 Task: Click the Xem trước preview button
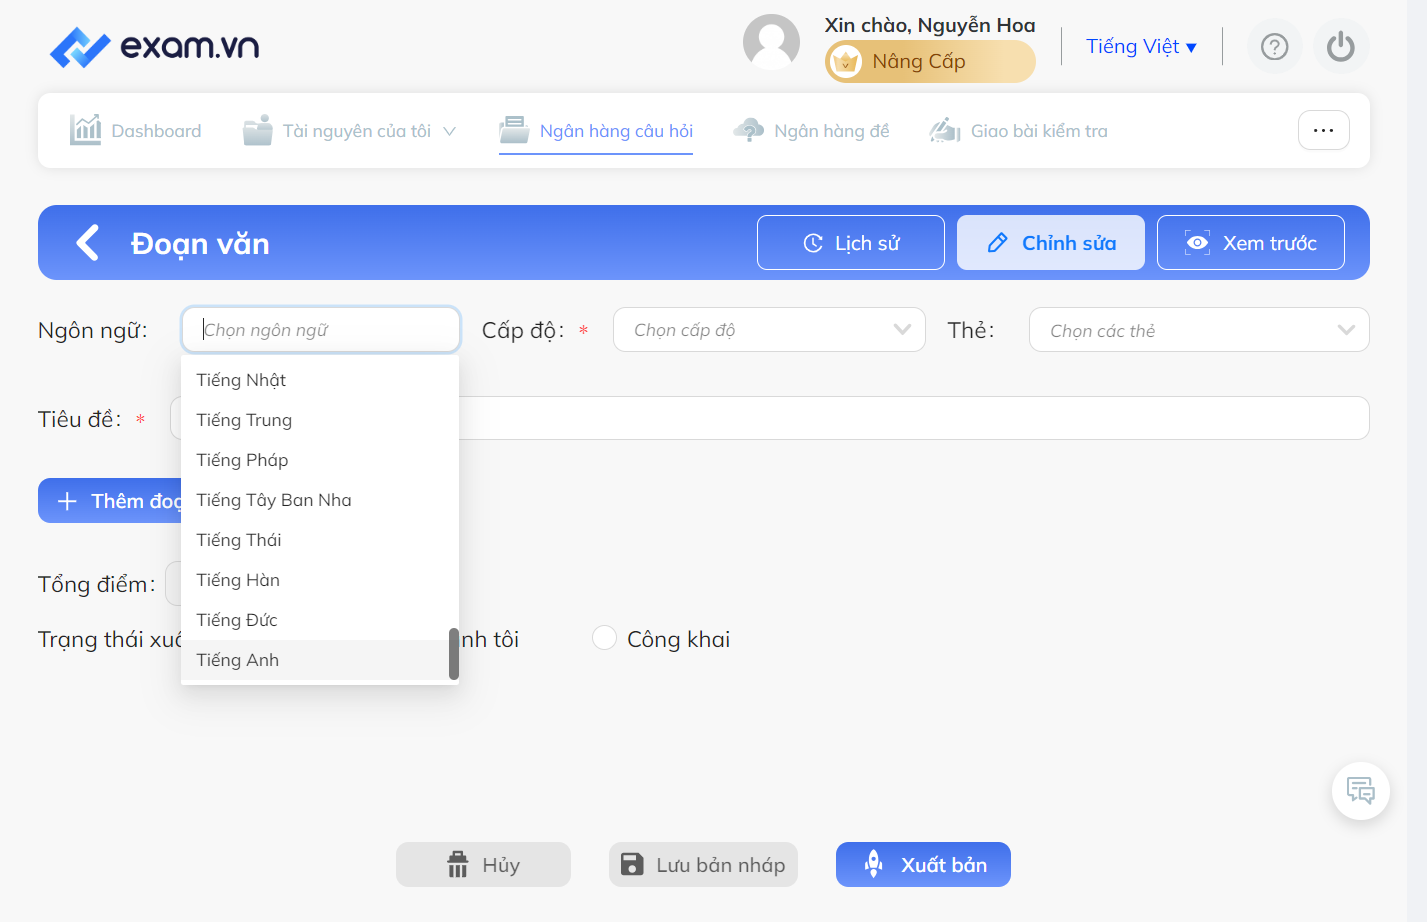[1251, 243]
